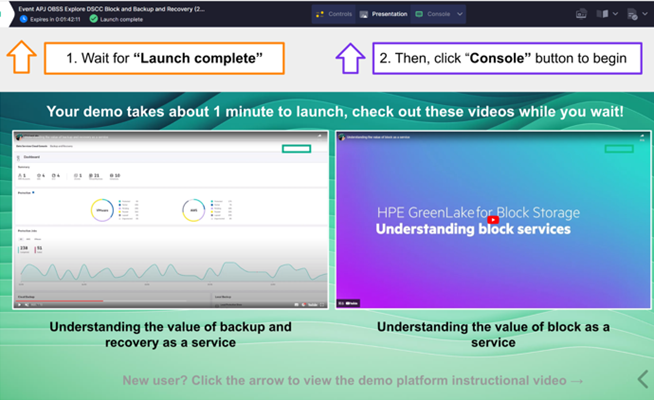The width and height of the screenshot is (654, 400).
Task: Click channel avatar on the backup video
Action: pos(19,137)
